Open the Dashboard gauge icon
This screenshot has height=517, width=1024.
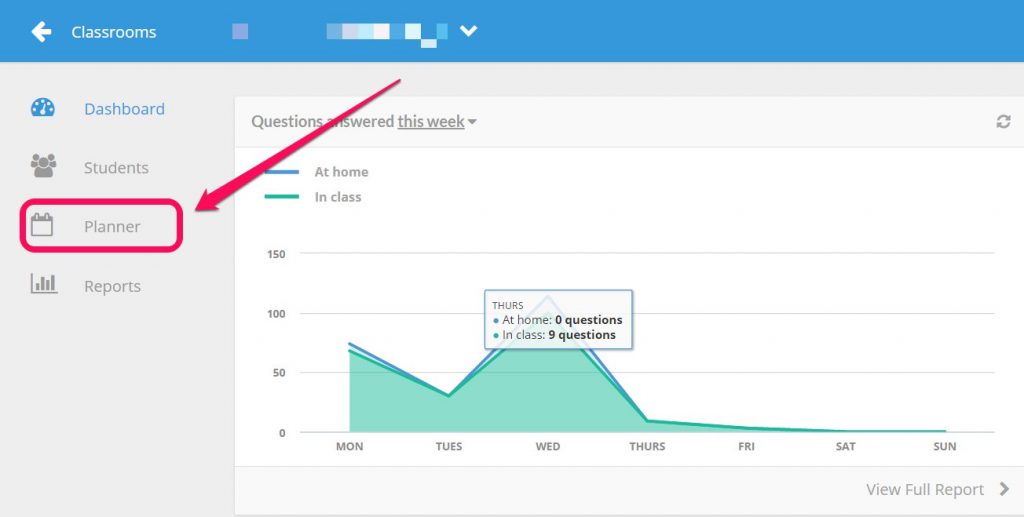pos(43,108)
